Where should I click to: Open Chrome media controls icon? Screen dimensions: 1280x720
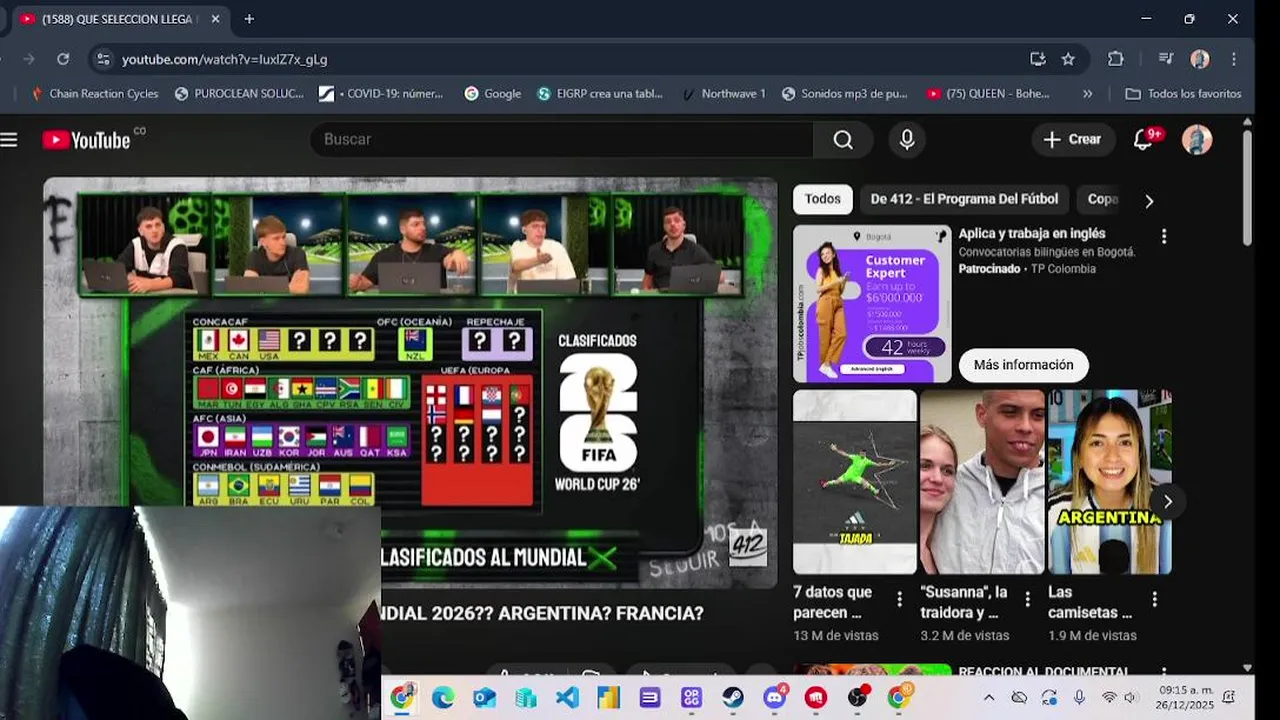1166,59
